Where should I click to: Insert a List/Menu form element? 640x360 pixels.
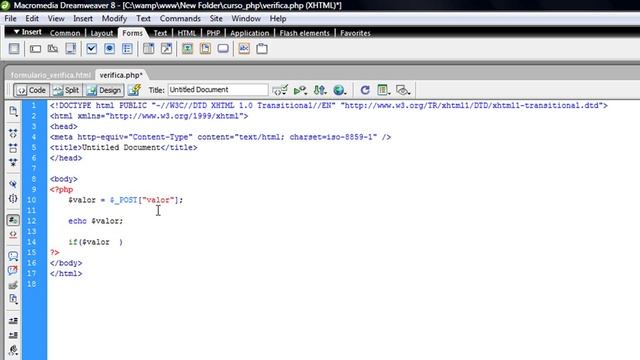point(149,49)
